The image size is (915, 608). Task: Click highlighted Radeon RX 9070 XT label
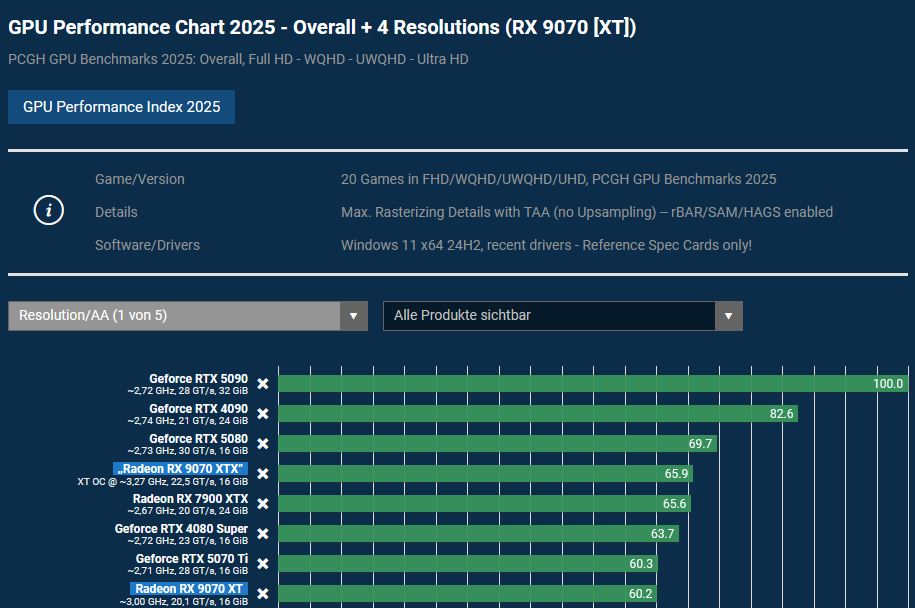click(189, 589)
